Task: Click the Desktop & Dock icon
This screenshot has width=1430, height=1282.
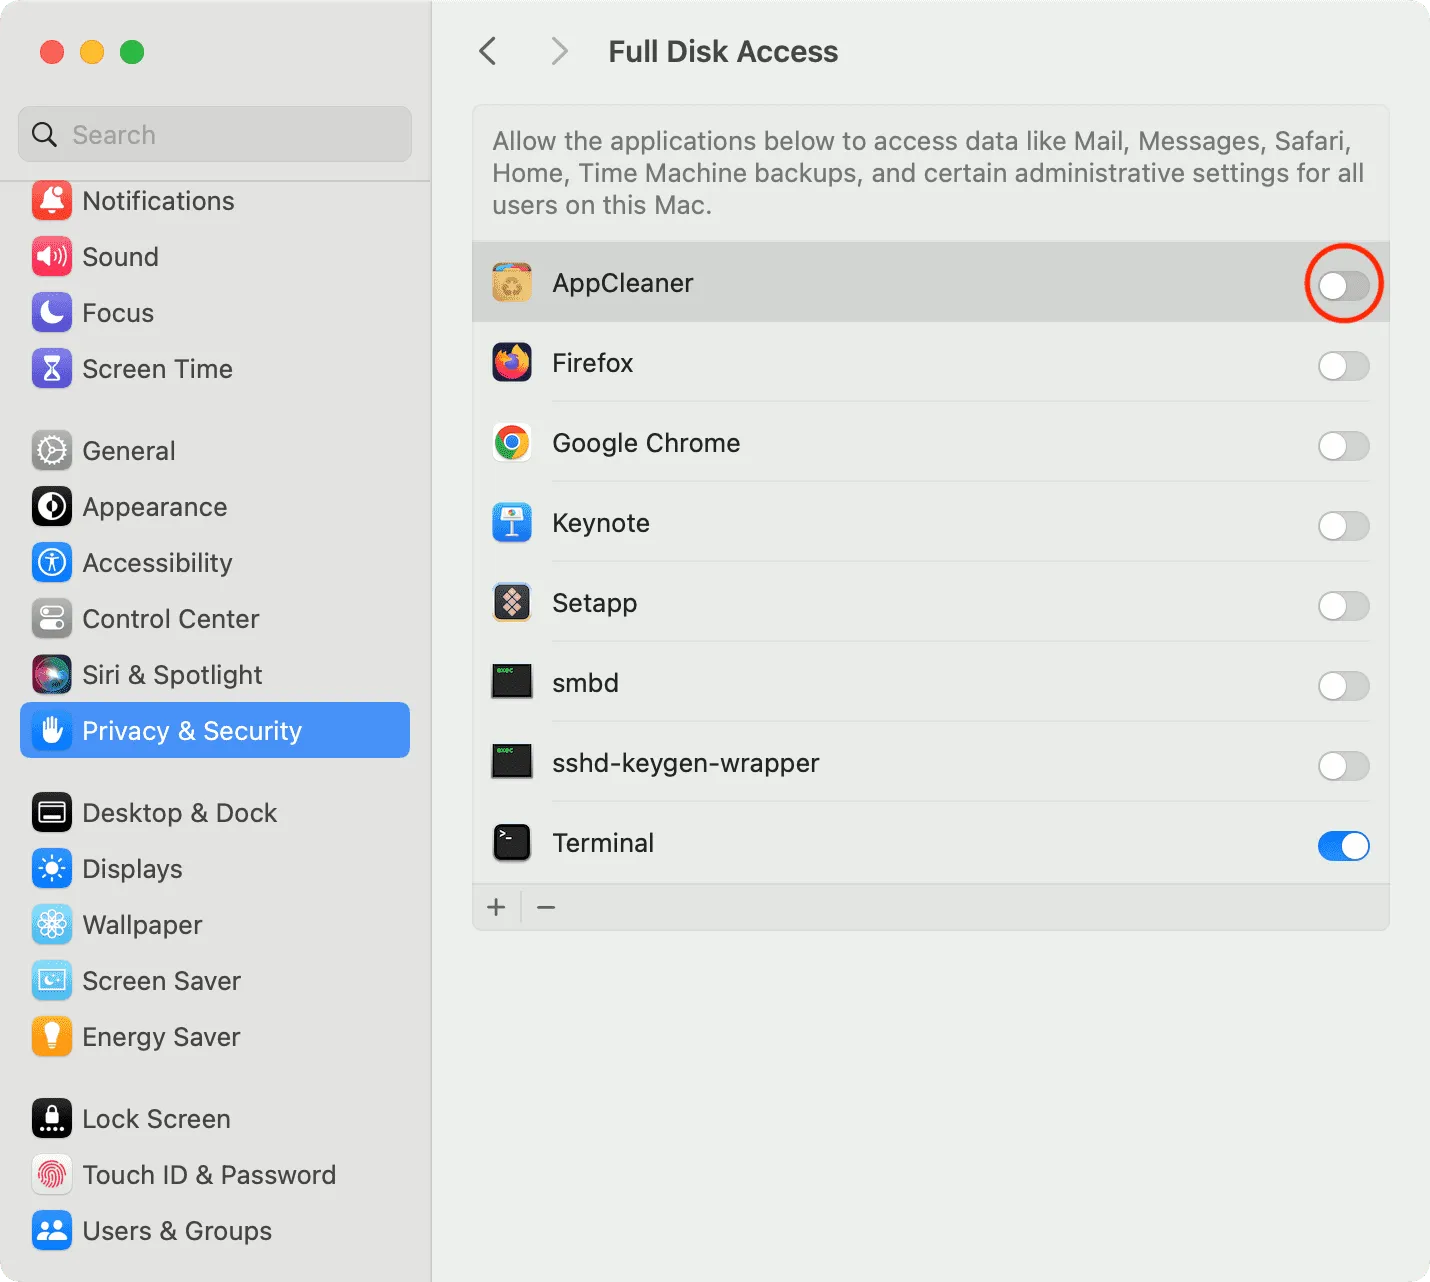Action: coord(52,813)
